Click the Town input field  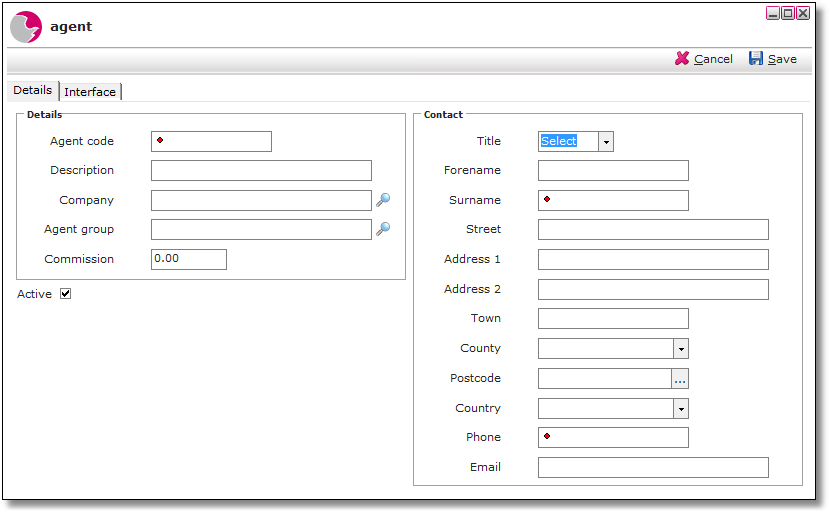pos(614,319)
